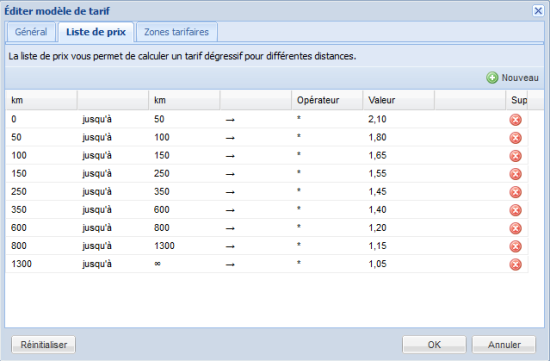Click end km cell 1300
The height and width of the screenshot is (361, 550).
(x=185, y=246)
